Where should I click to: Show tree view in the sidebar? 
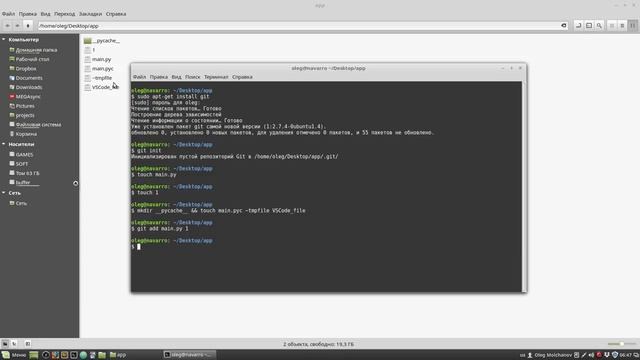point(14,344)
